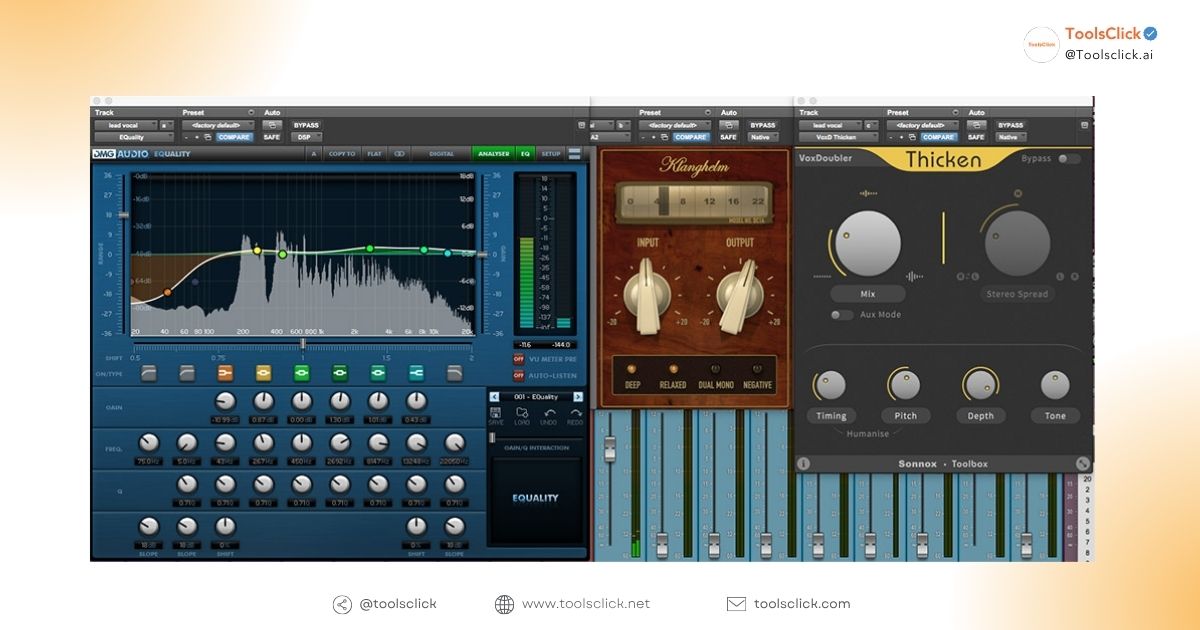This screenshot has height=630, width=1200.
Task: Click the resize icon in Sonnox footer
Action: pos(1082,464)
